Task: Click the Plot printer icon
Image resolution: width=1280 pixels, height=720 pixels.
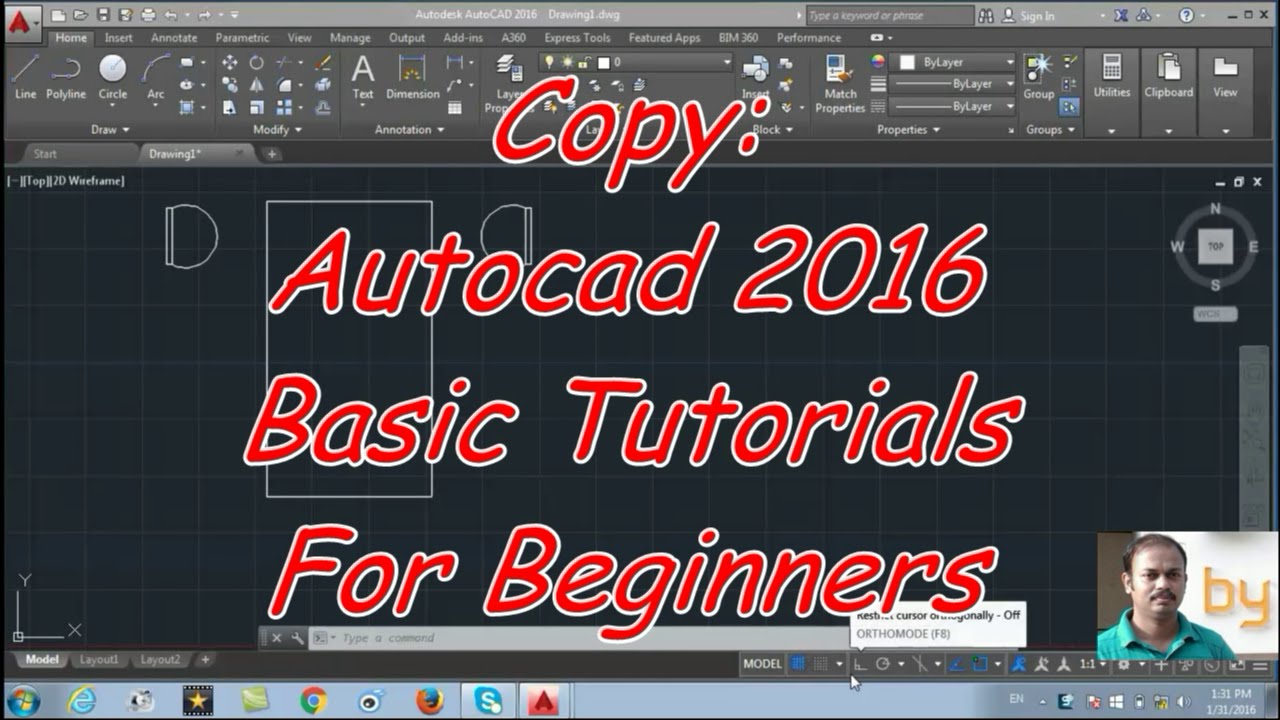Action: click(x=148, y=15)
